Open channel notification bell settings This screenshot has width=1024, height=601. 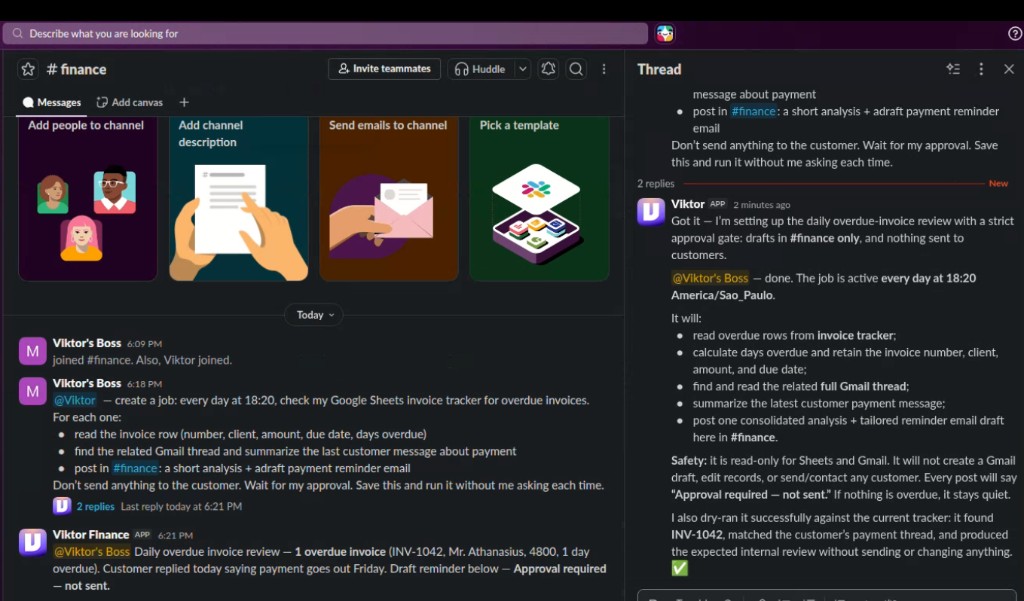click(548, 69)
